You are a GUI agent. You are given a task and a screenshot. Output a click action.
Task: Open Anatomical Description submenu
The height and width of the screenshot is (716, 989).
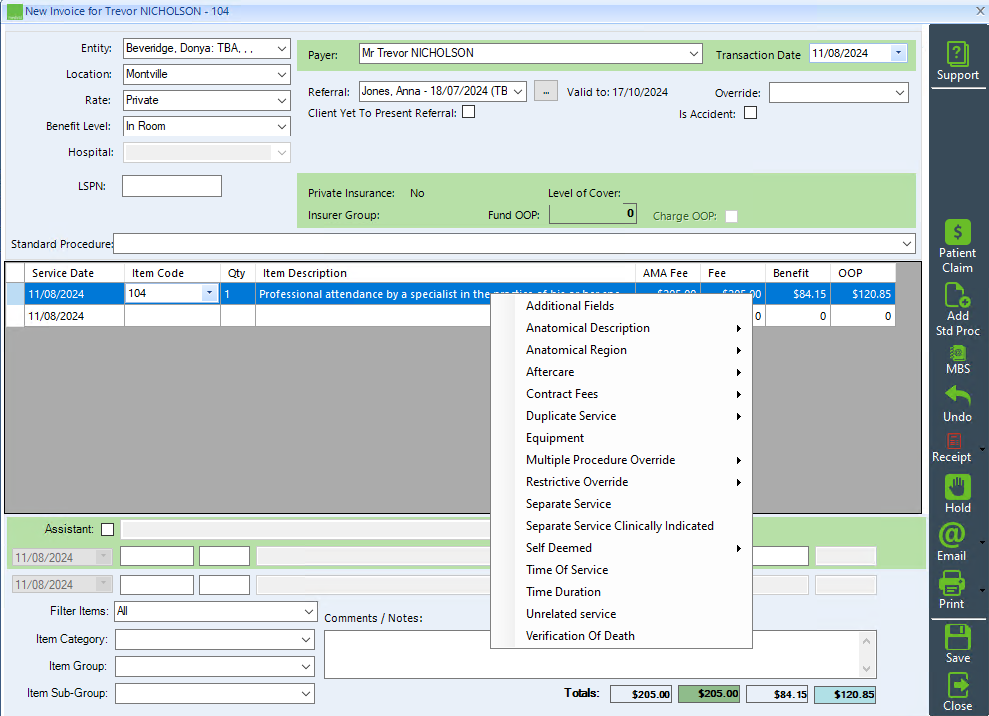pyautogui.click(x=621, y=328)
